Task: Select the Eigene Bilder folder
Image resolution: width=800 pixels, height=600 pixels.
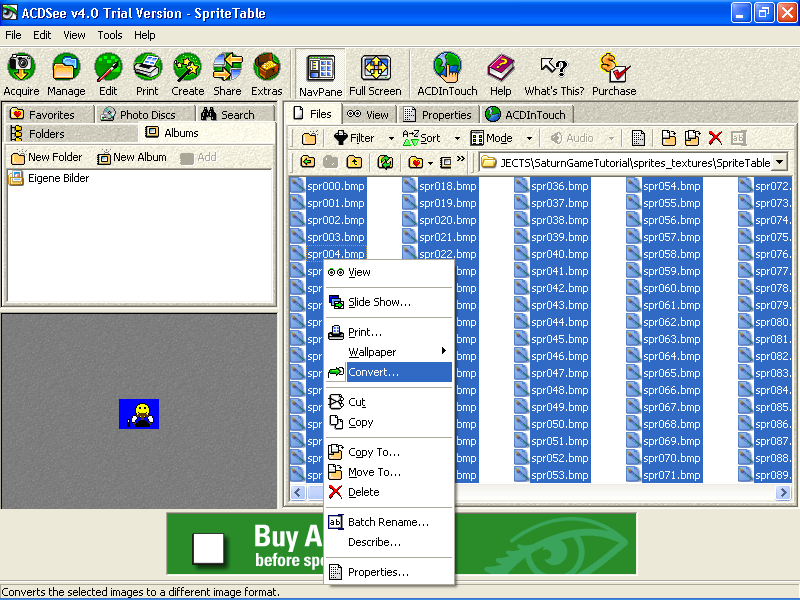Action: click(x=57, y=178)
